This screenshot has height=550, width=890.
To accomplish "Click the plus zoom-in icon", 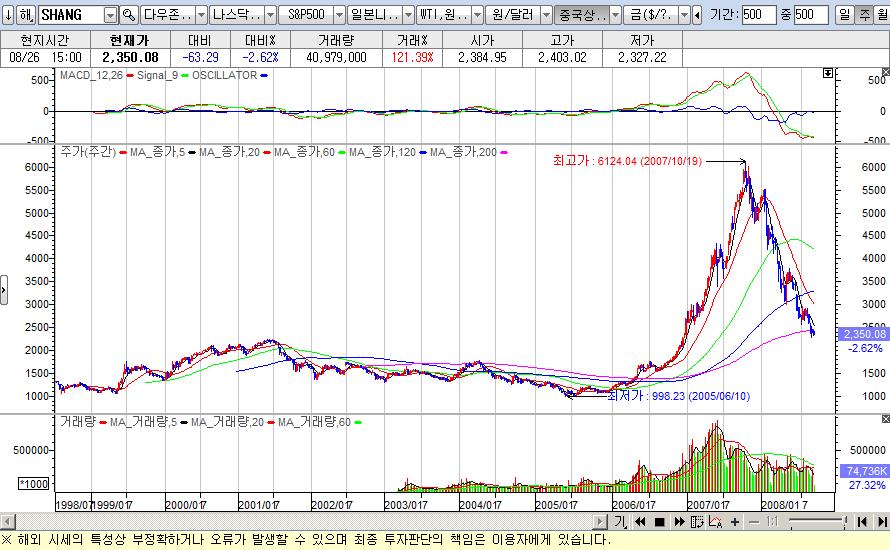I will tap(737, 521).
